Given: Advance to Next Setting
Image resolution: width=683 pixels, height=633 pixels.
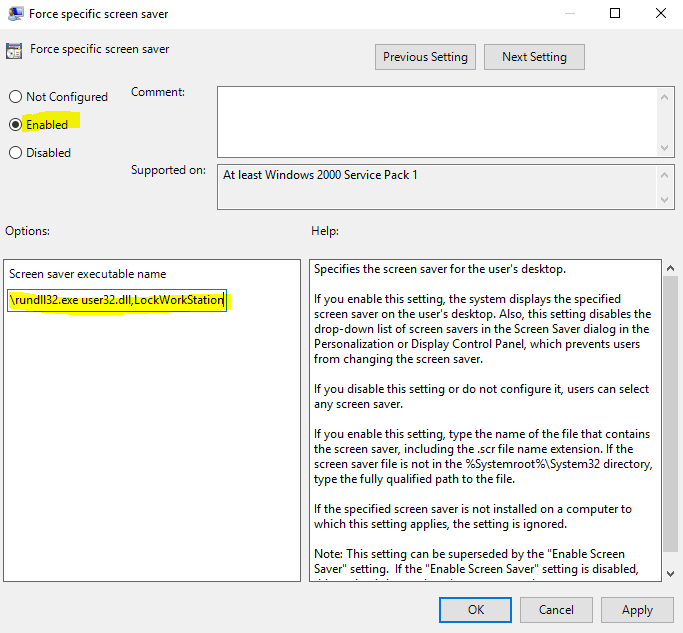Looking at the screenshot, I should click(x=534, y=57).
